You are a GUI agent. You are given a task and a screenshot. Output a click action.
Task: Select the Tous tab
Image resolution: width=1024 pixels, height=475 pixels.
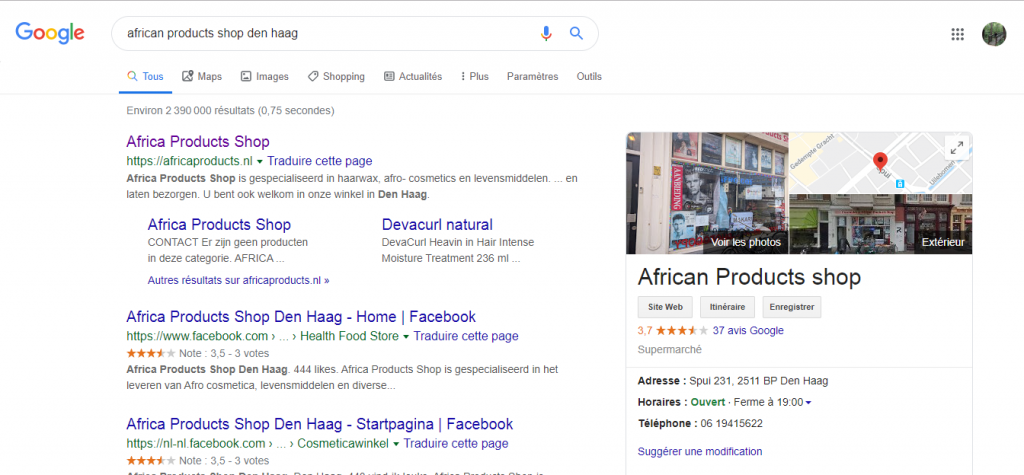pos(146,76)
